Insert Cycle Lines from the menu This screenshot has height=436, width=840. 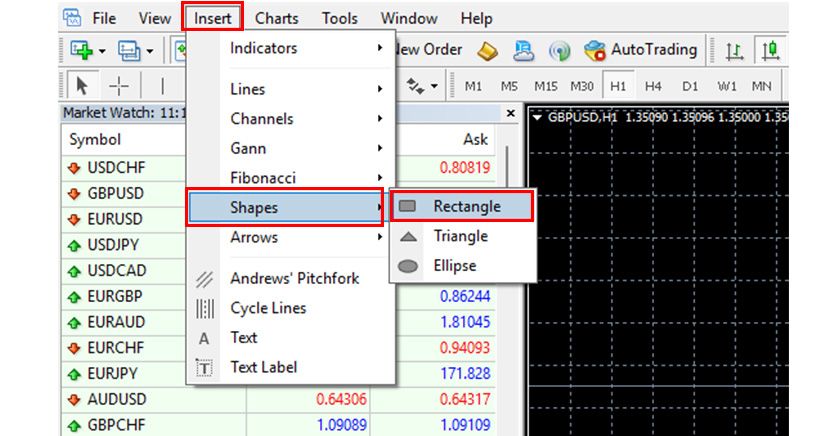(x=268, y=308)
